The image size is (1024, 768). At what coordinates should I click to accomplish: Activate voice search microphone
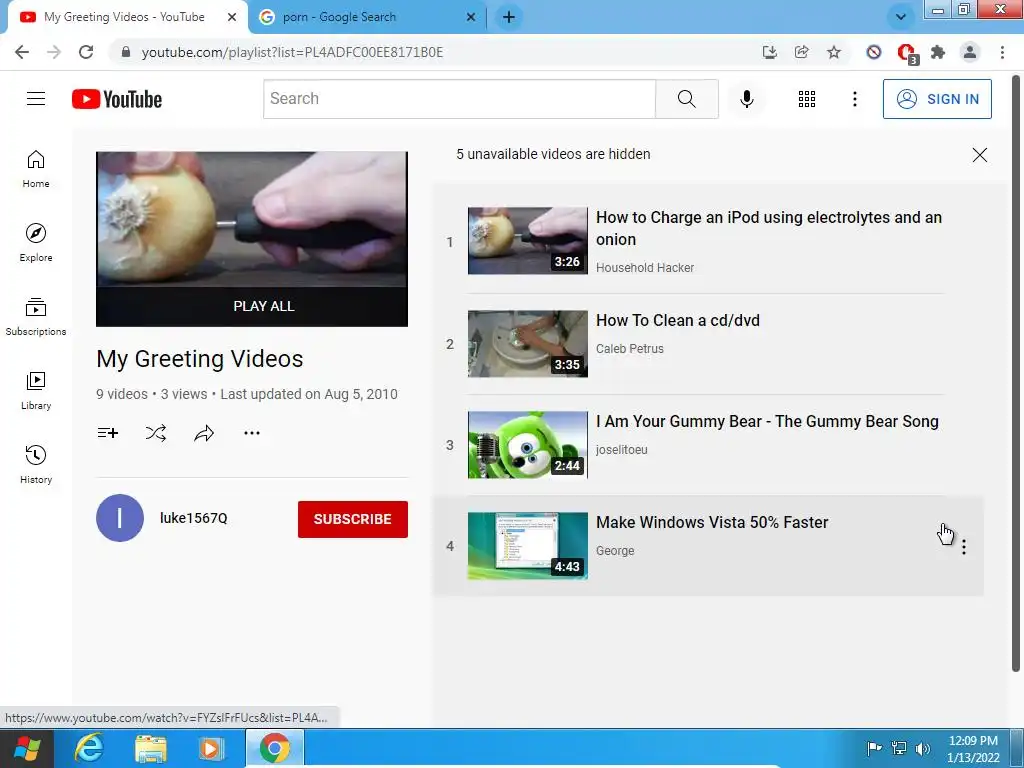pos(746,99)
